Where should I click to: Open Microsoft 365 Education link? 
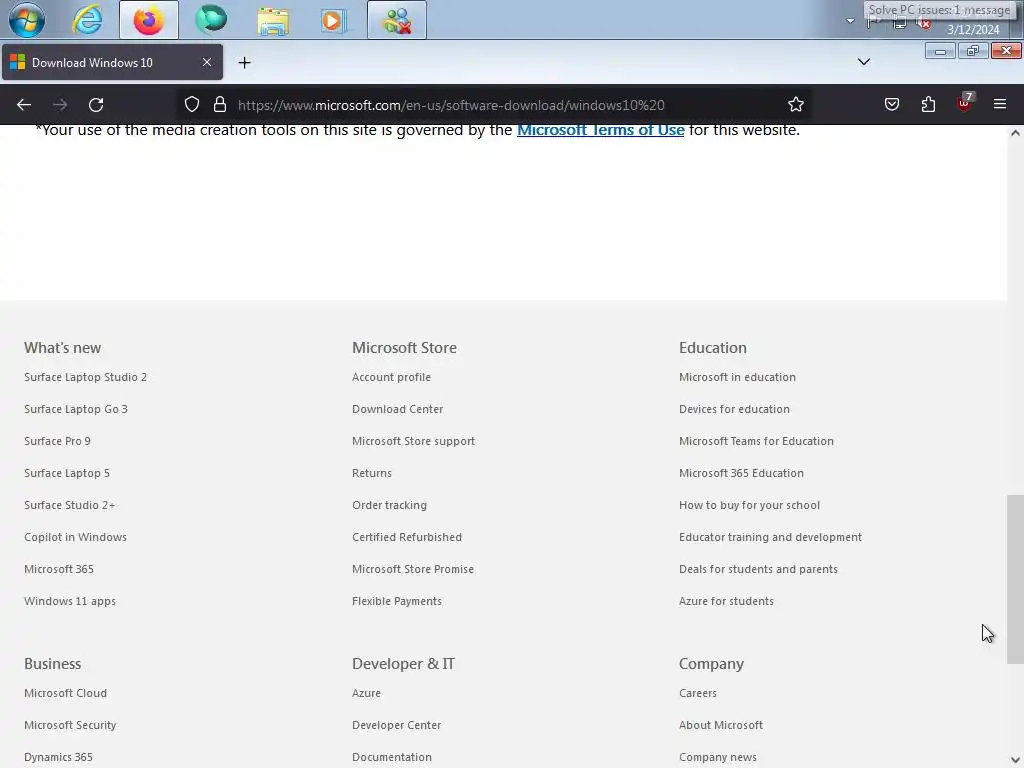point(741,473)
